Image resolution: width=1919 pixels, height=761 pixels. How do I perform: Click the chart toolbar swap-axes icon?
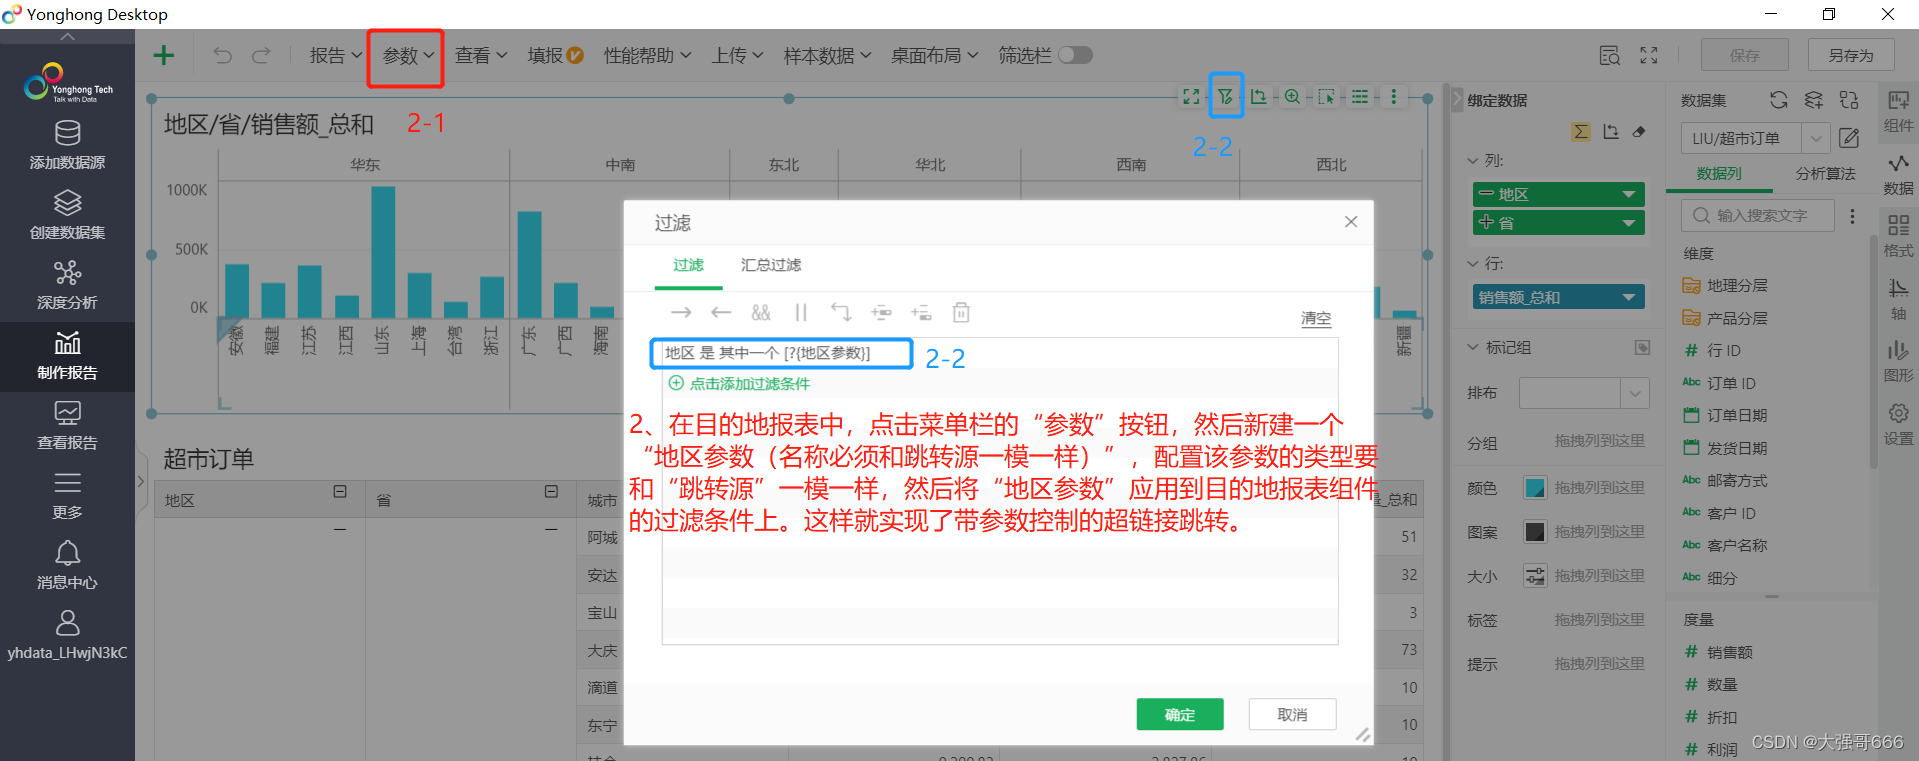[x=1259, y=97]
